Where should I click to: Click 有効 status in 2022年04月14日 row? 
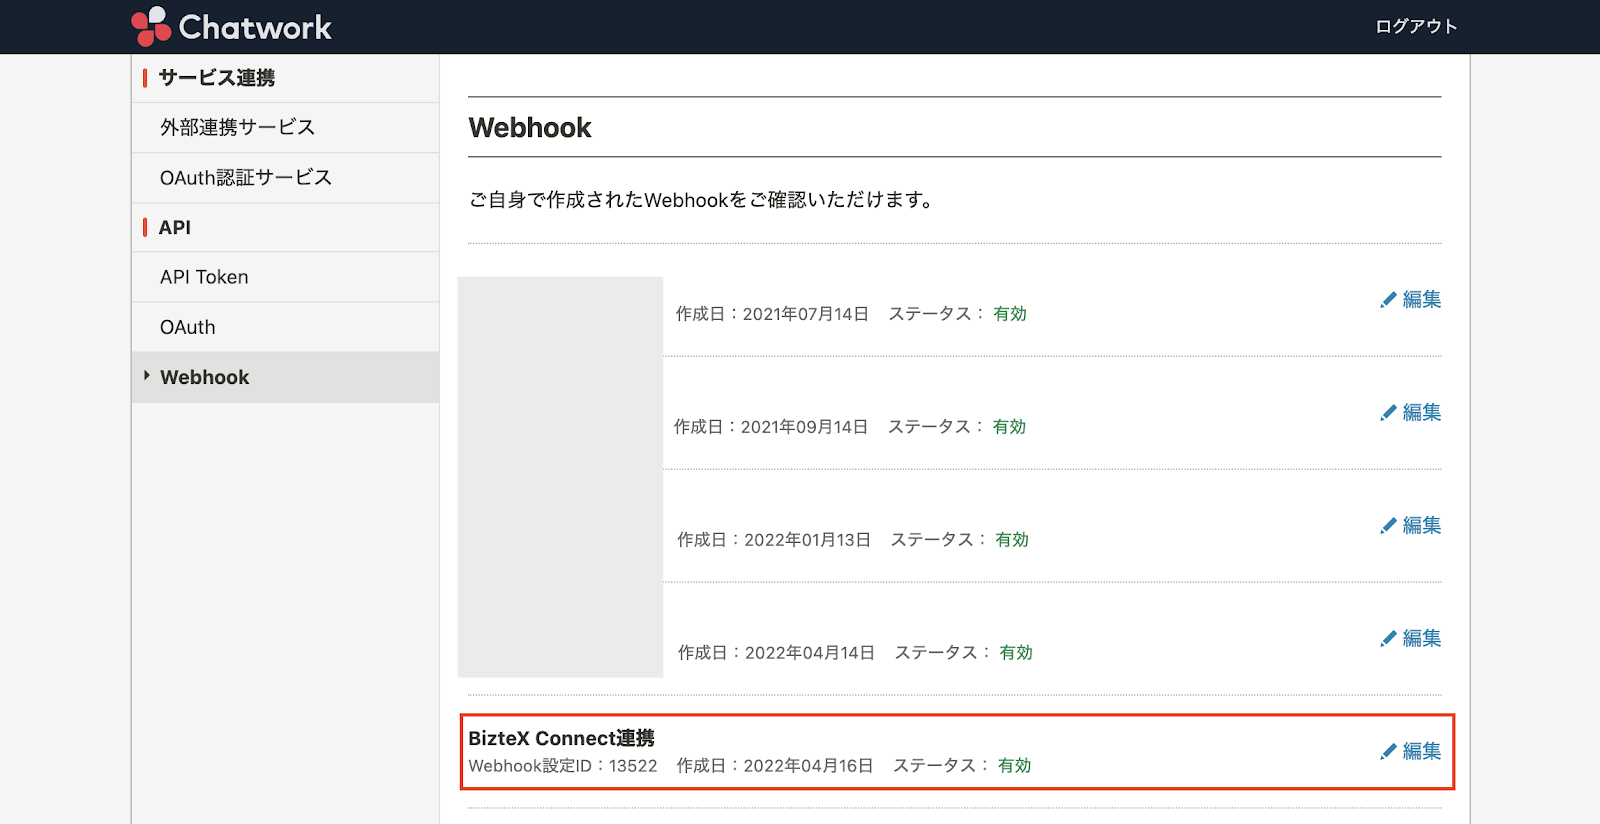point(1016,653)
